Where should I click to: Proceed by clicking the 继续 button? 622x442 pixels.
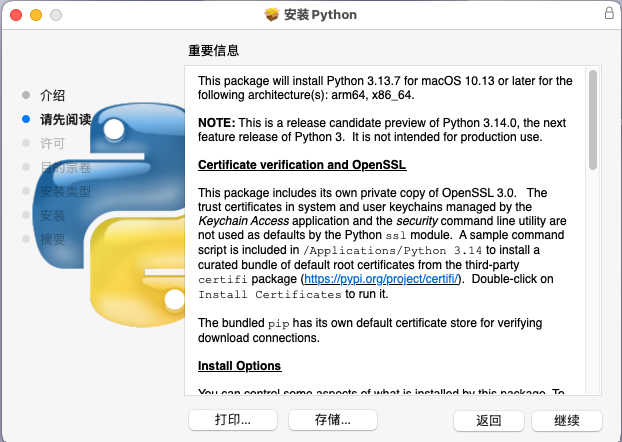click(x=567, y=419)
